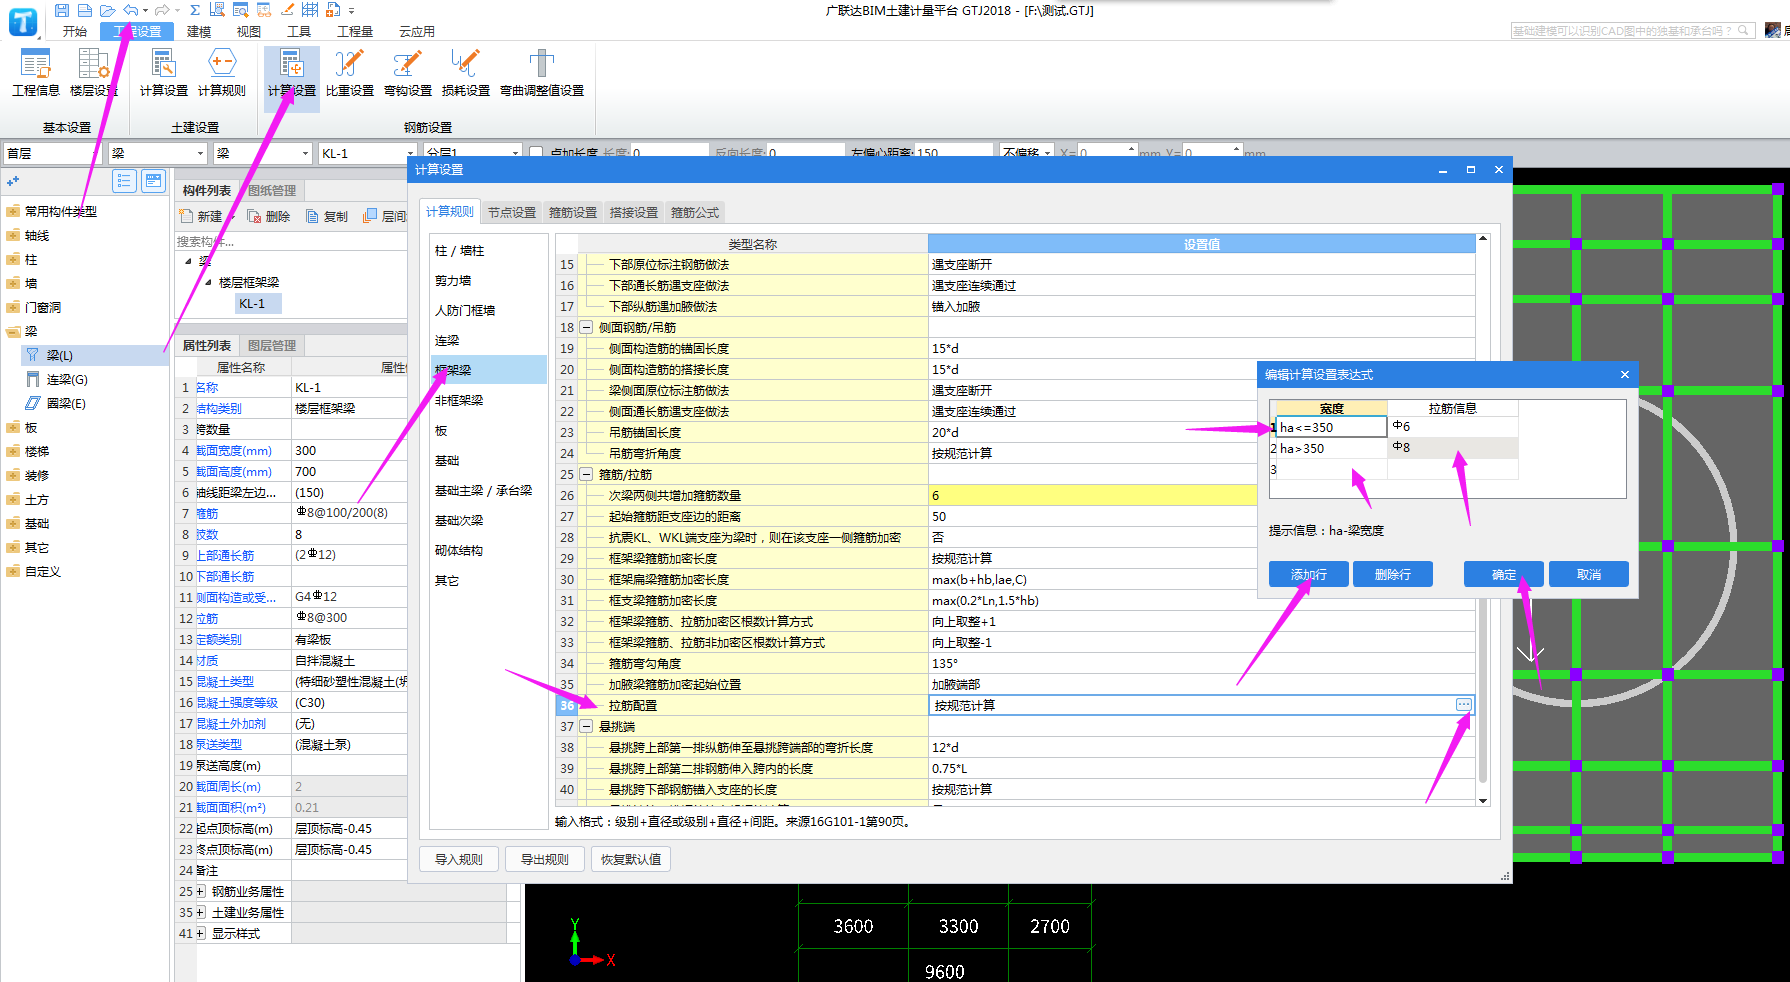Click the Undo arrow icon

pos(130,10)
